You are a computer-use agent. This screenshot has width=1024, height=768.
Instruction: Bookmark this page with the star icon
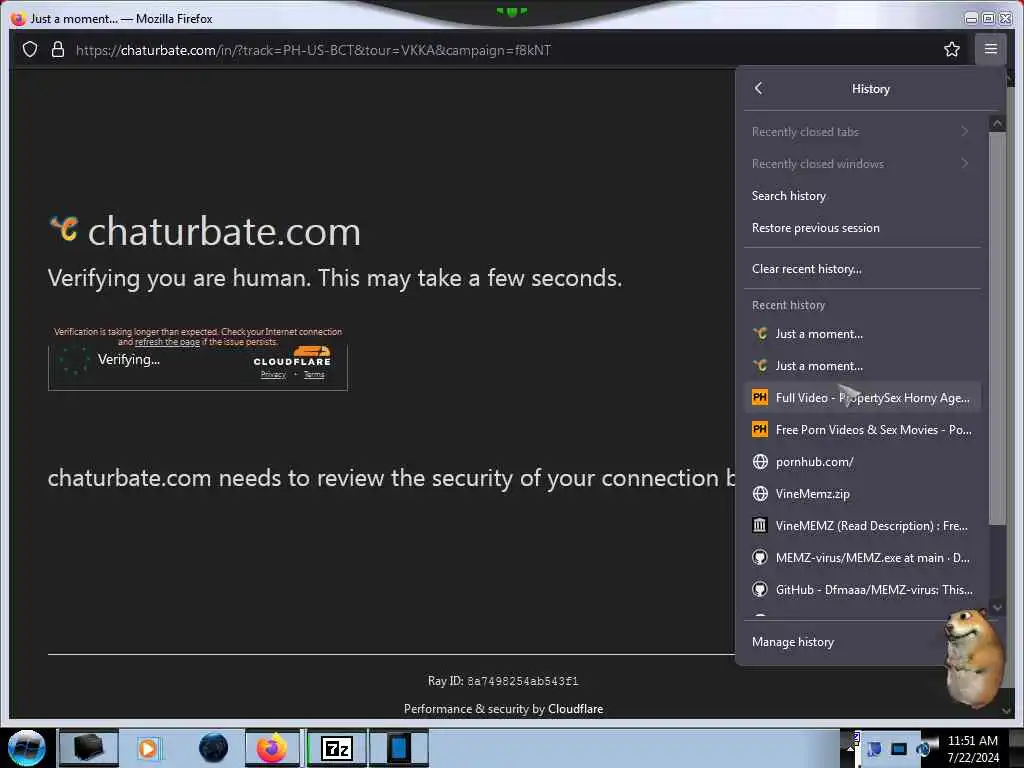click(952, 49)
